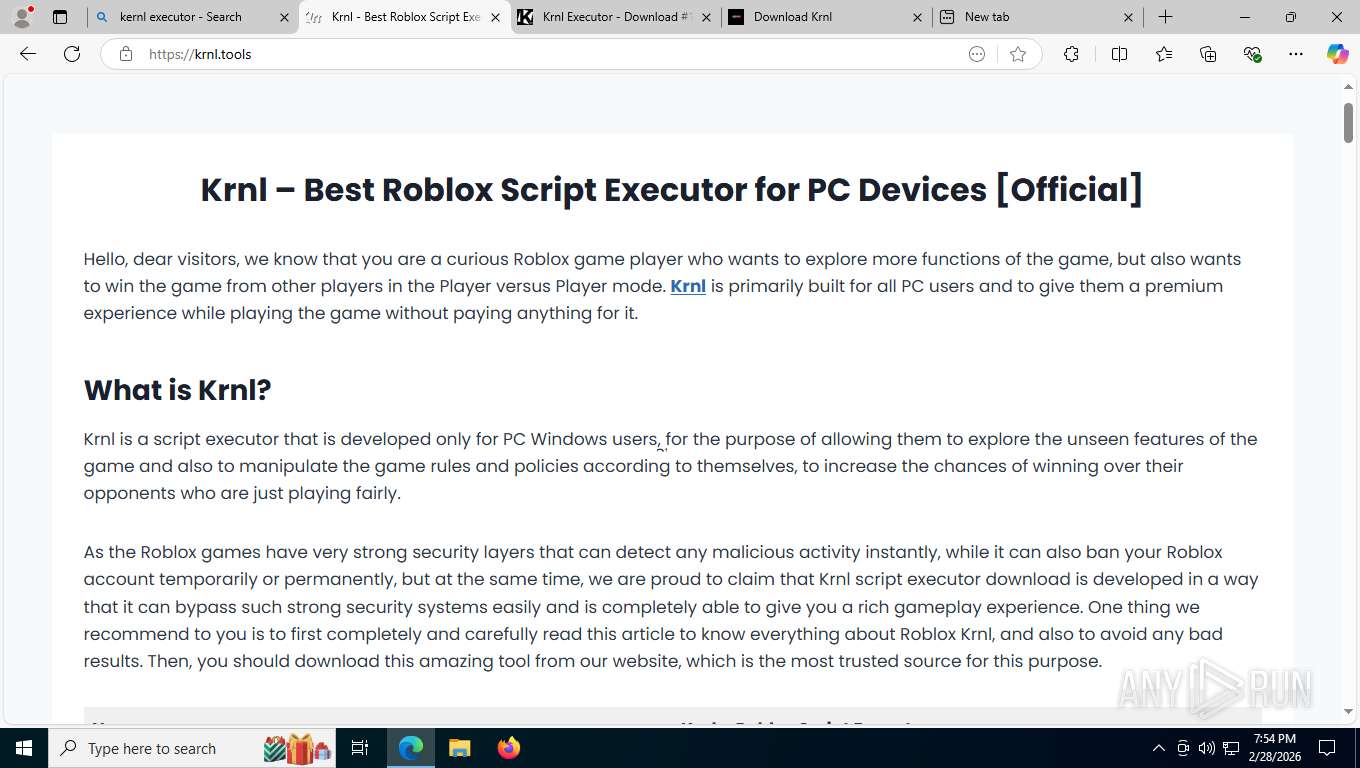Open Browser essentials heart icon
Screen dimensions: 1360x768
pyautogui.click(x=1252, y=54)
